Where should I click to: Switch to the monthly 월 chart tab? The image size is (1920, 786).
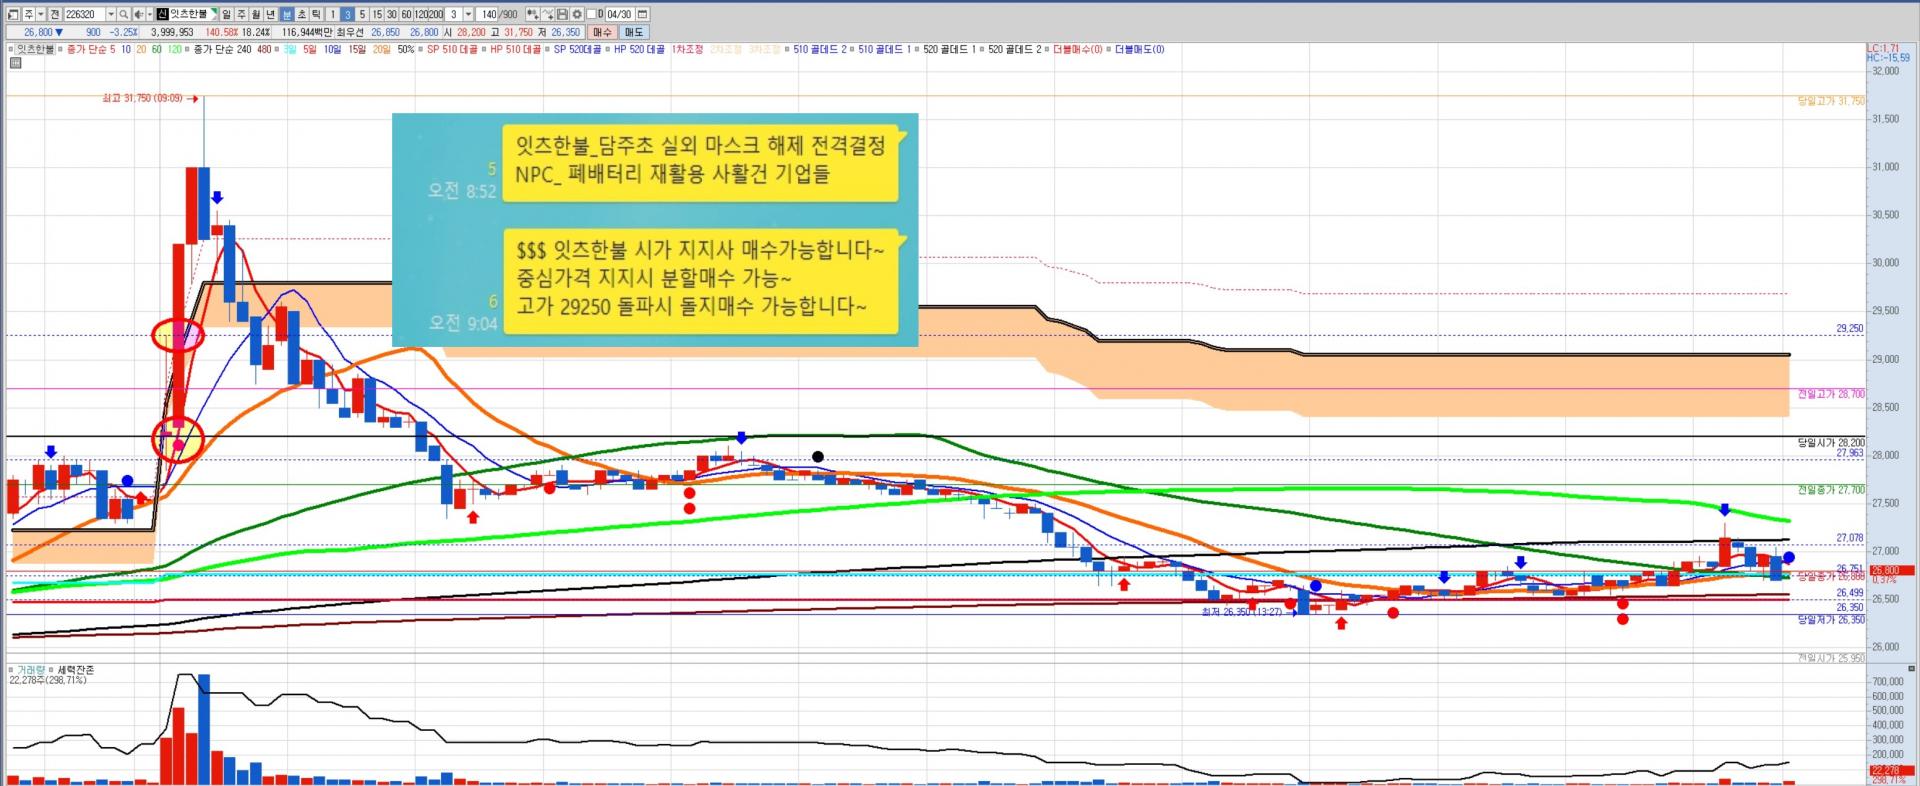(257, 15)
